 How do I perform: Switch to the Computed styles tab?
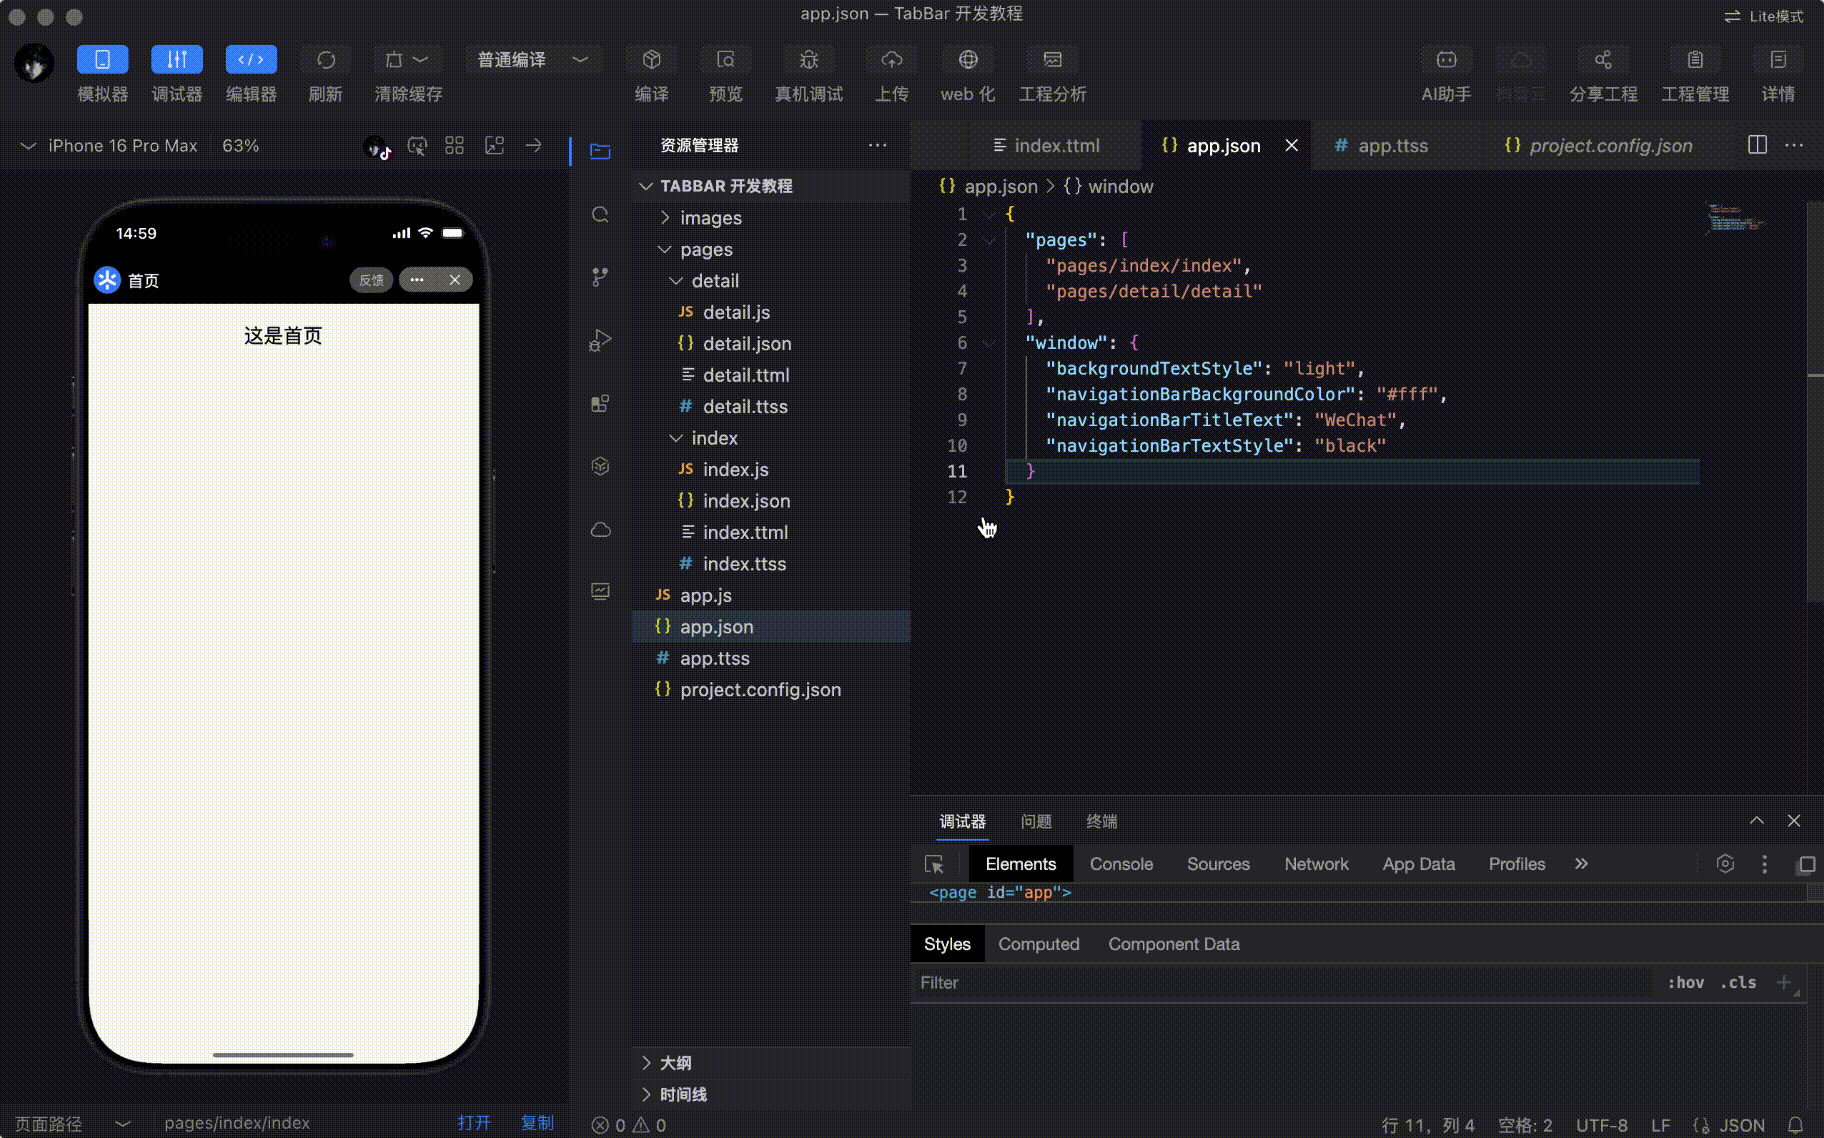coord(1038,944)
